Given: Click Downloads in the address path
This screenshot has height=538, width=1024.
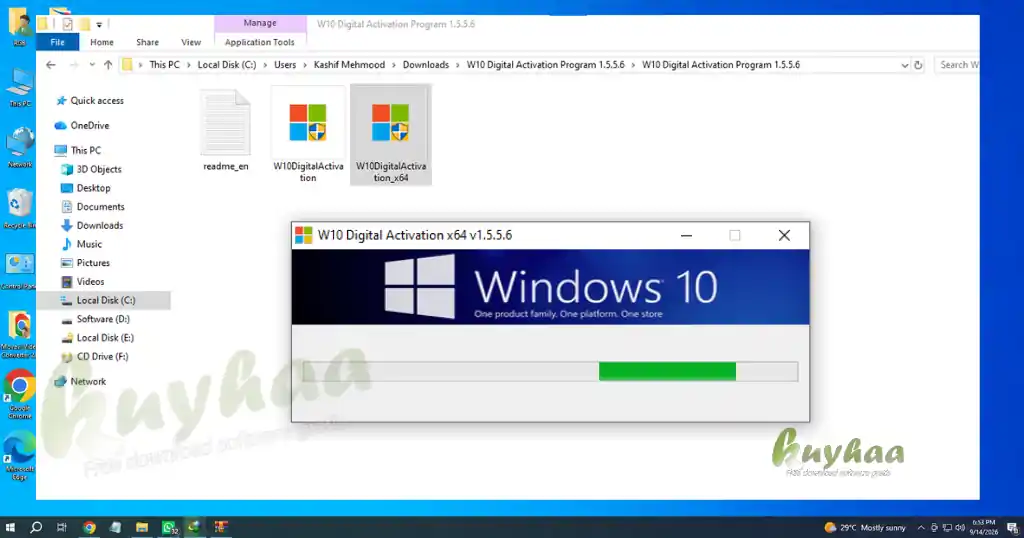Looking at the screenshot, I should pos(426,65).
